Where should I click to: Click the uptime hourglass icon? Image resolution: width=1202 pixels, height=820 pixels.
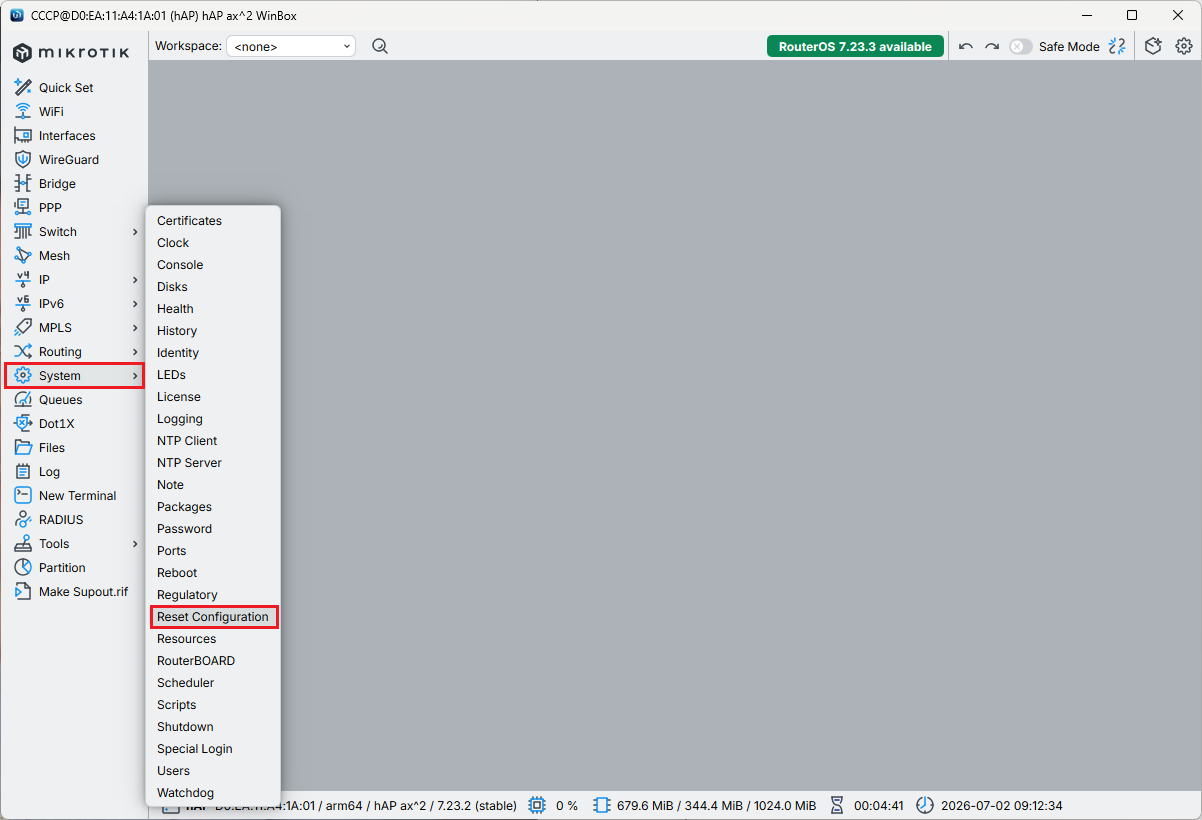pos(838,805)
